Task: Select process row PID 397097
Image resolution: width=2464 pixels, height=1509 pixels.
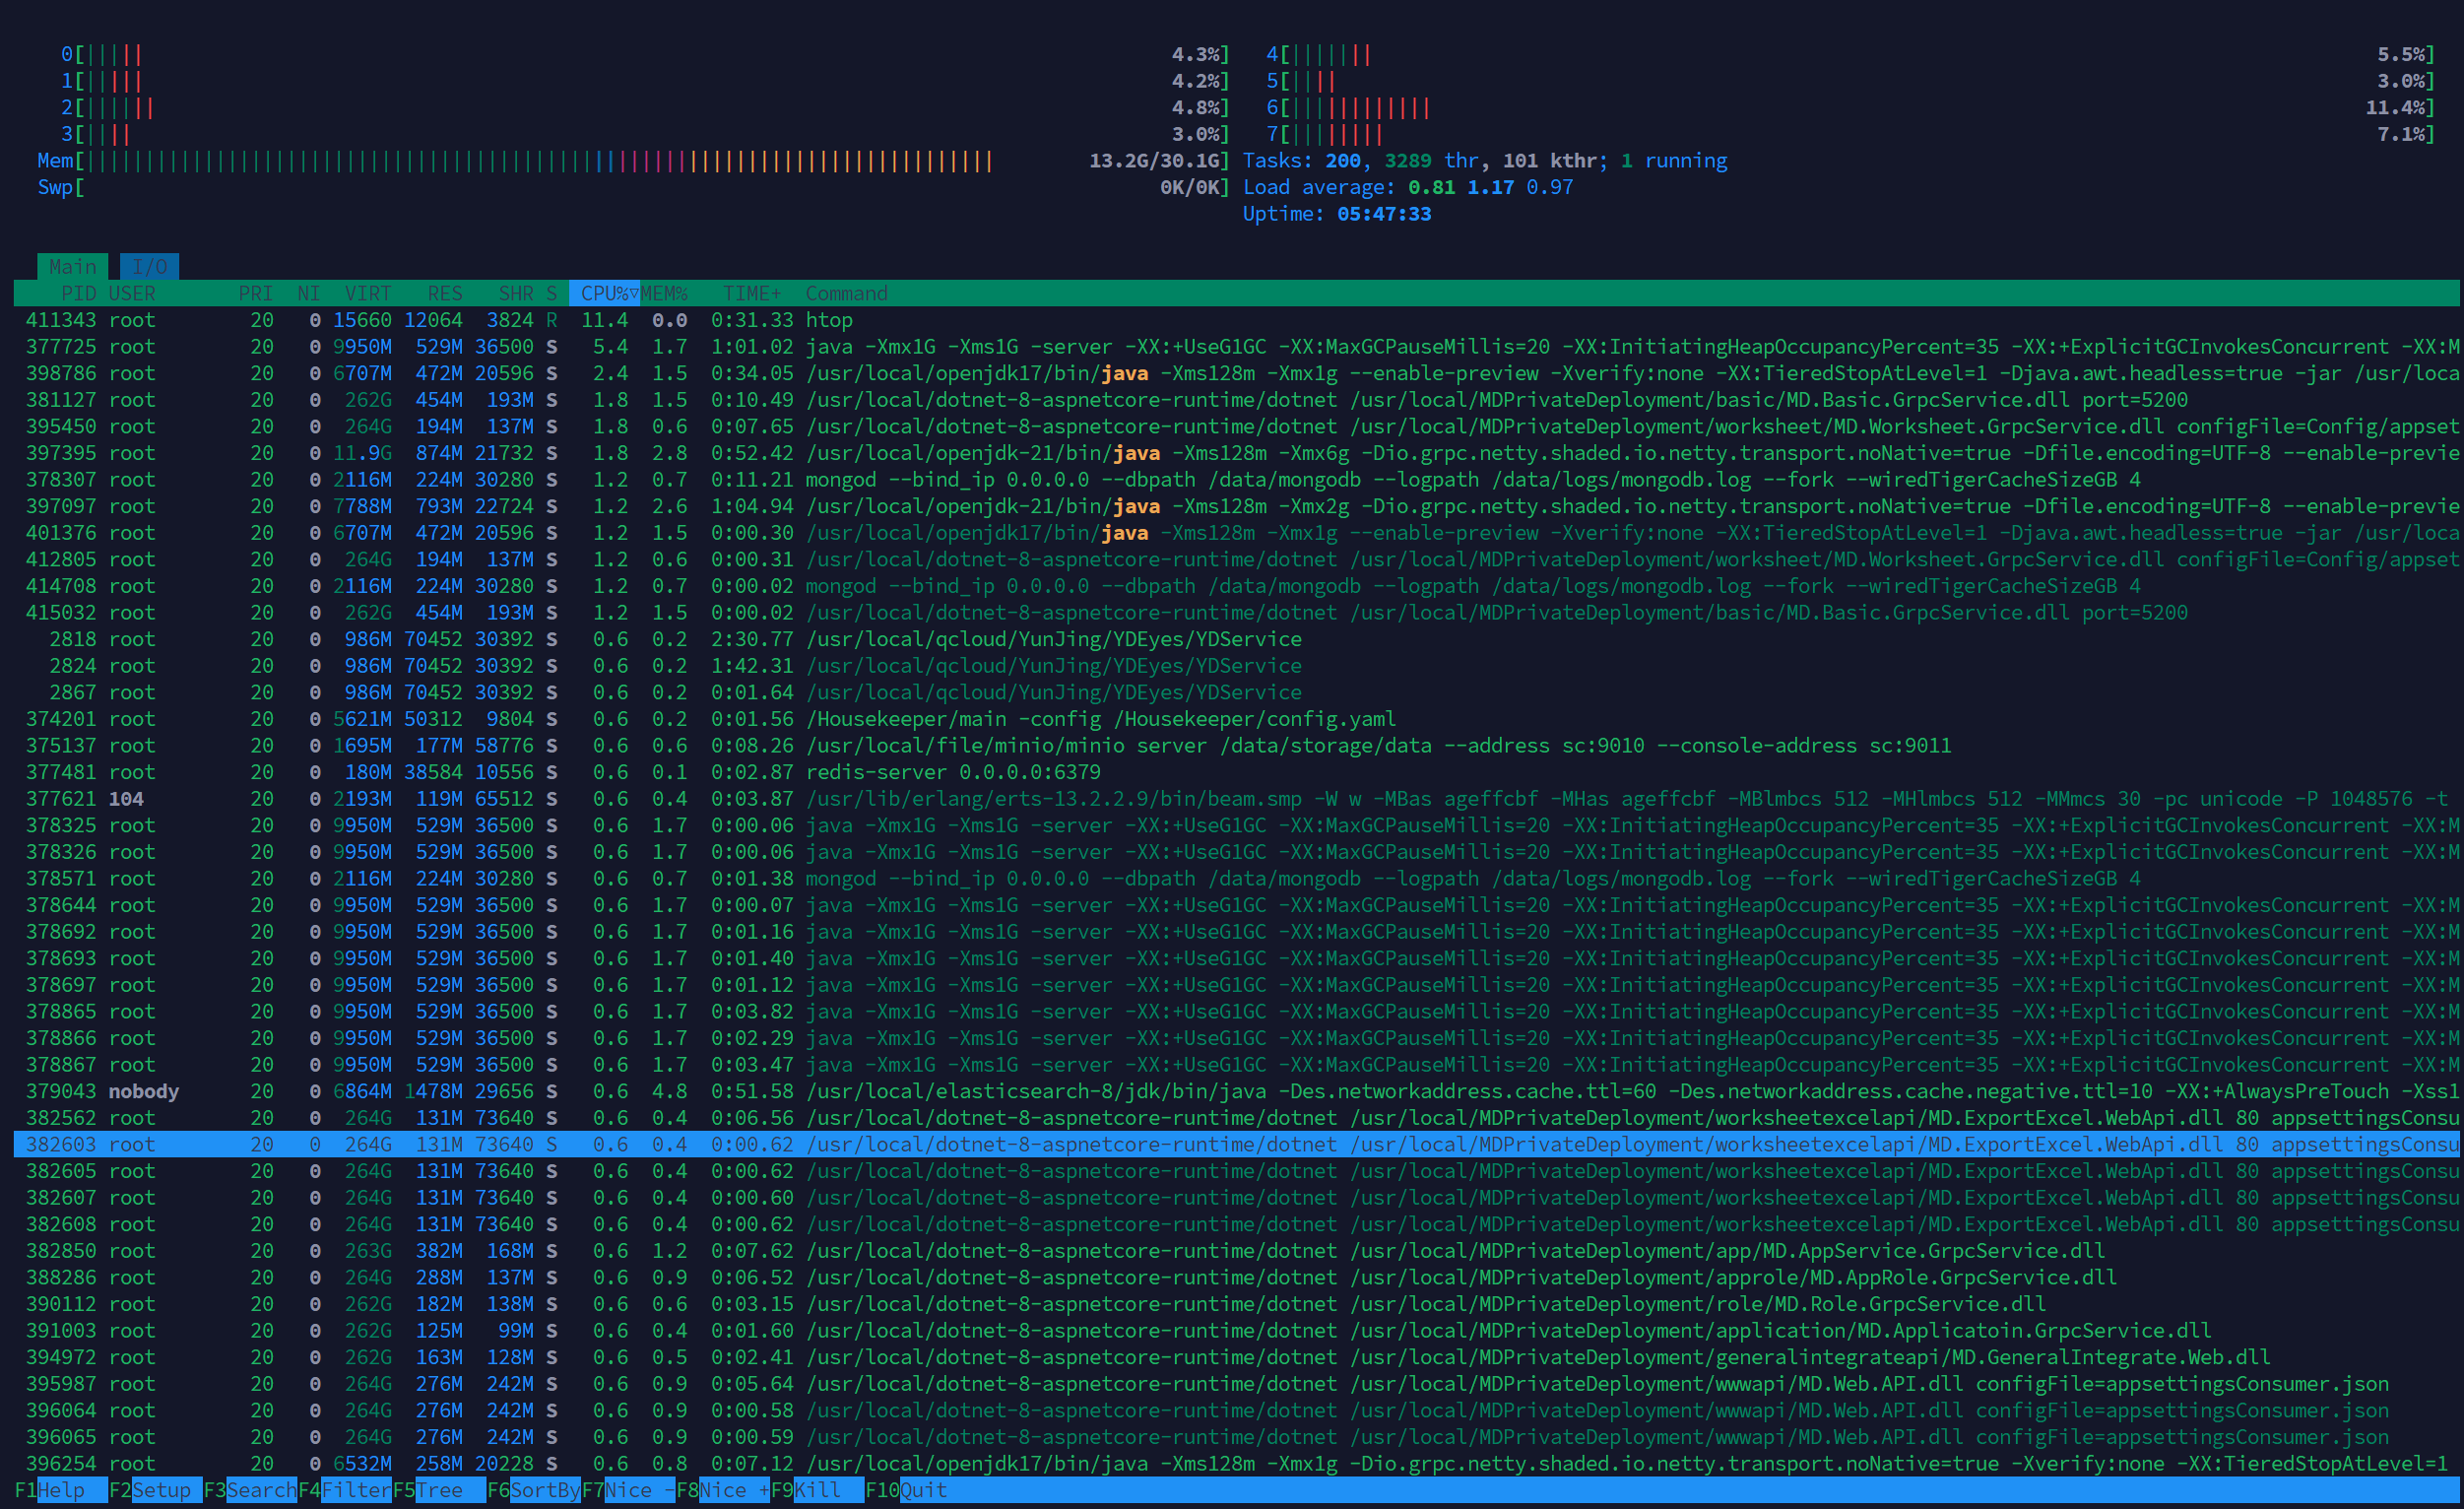Action: coord(1236,507)
